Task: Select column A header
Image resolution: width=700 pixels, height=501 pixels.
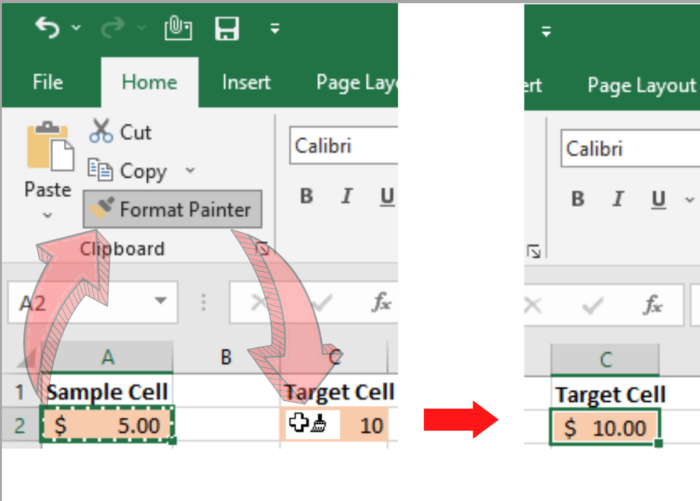Action: click(107, 357)
